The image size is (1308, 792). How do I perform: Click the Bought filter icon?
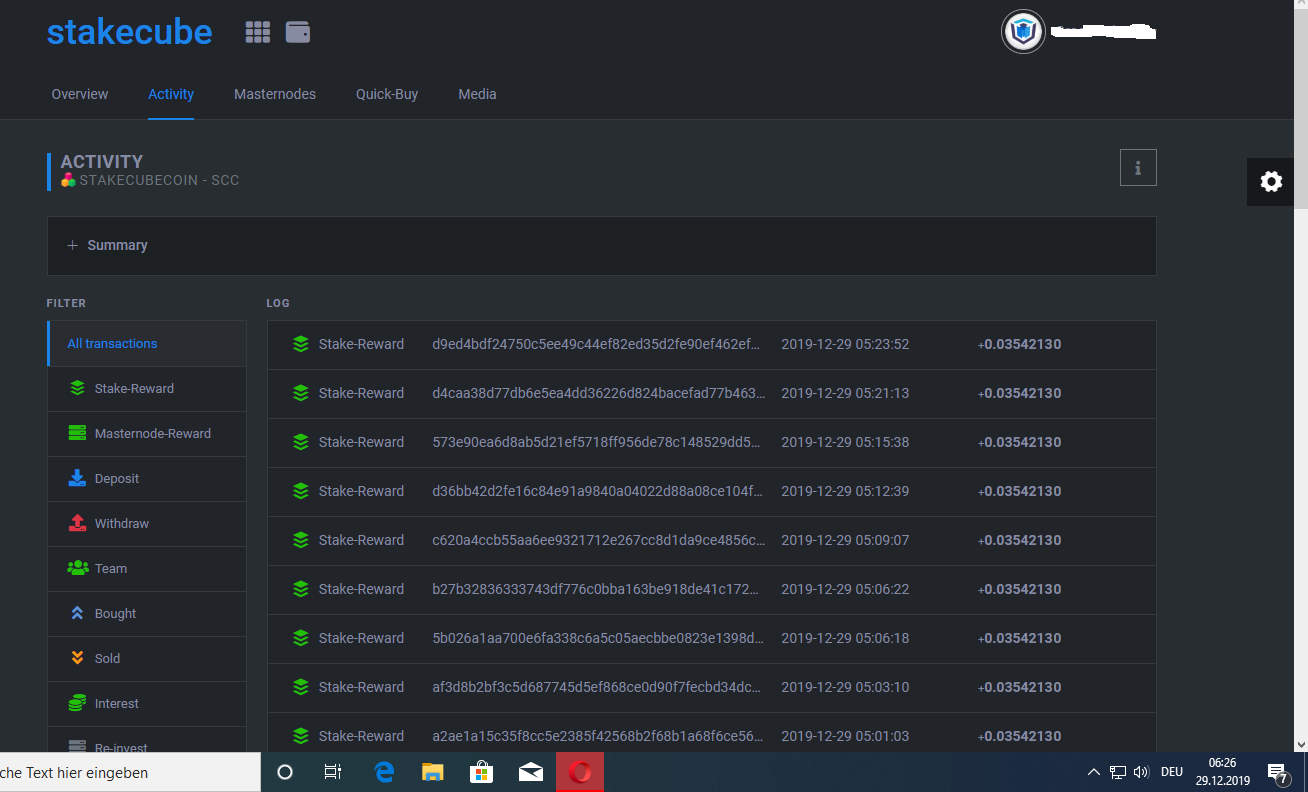pos(77,614)
